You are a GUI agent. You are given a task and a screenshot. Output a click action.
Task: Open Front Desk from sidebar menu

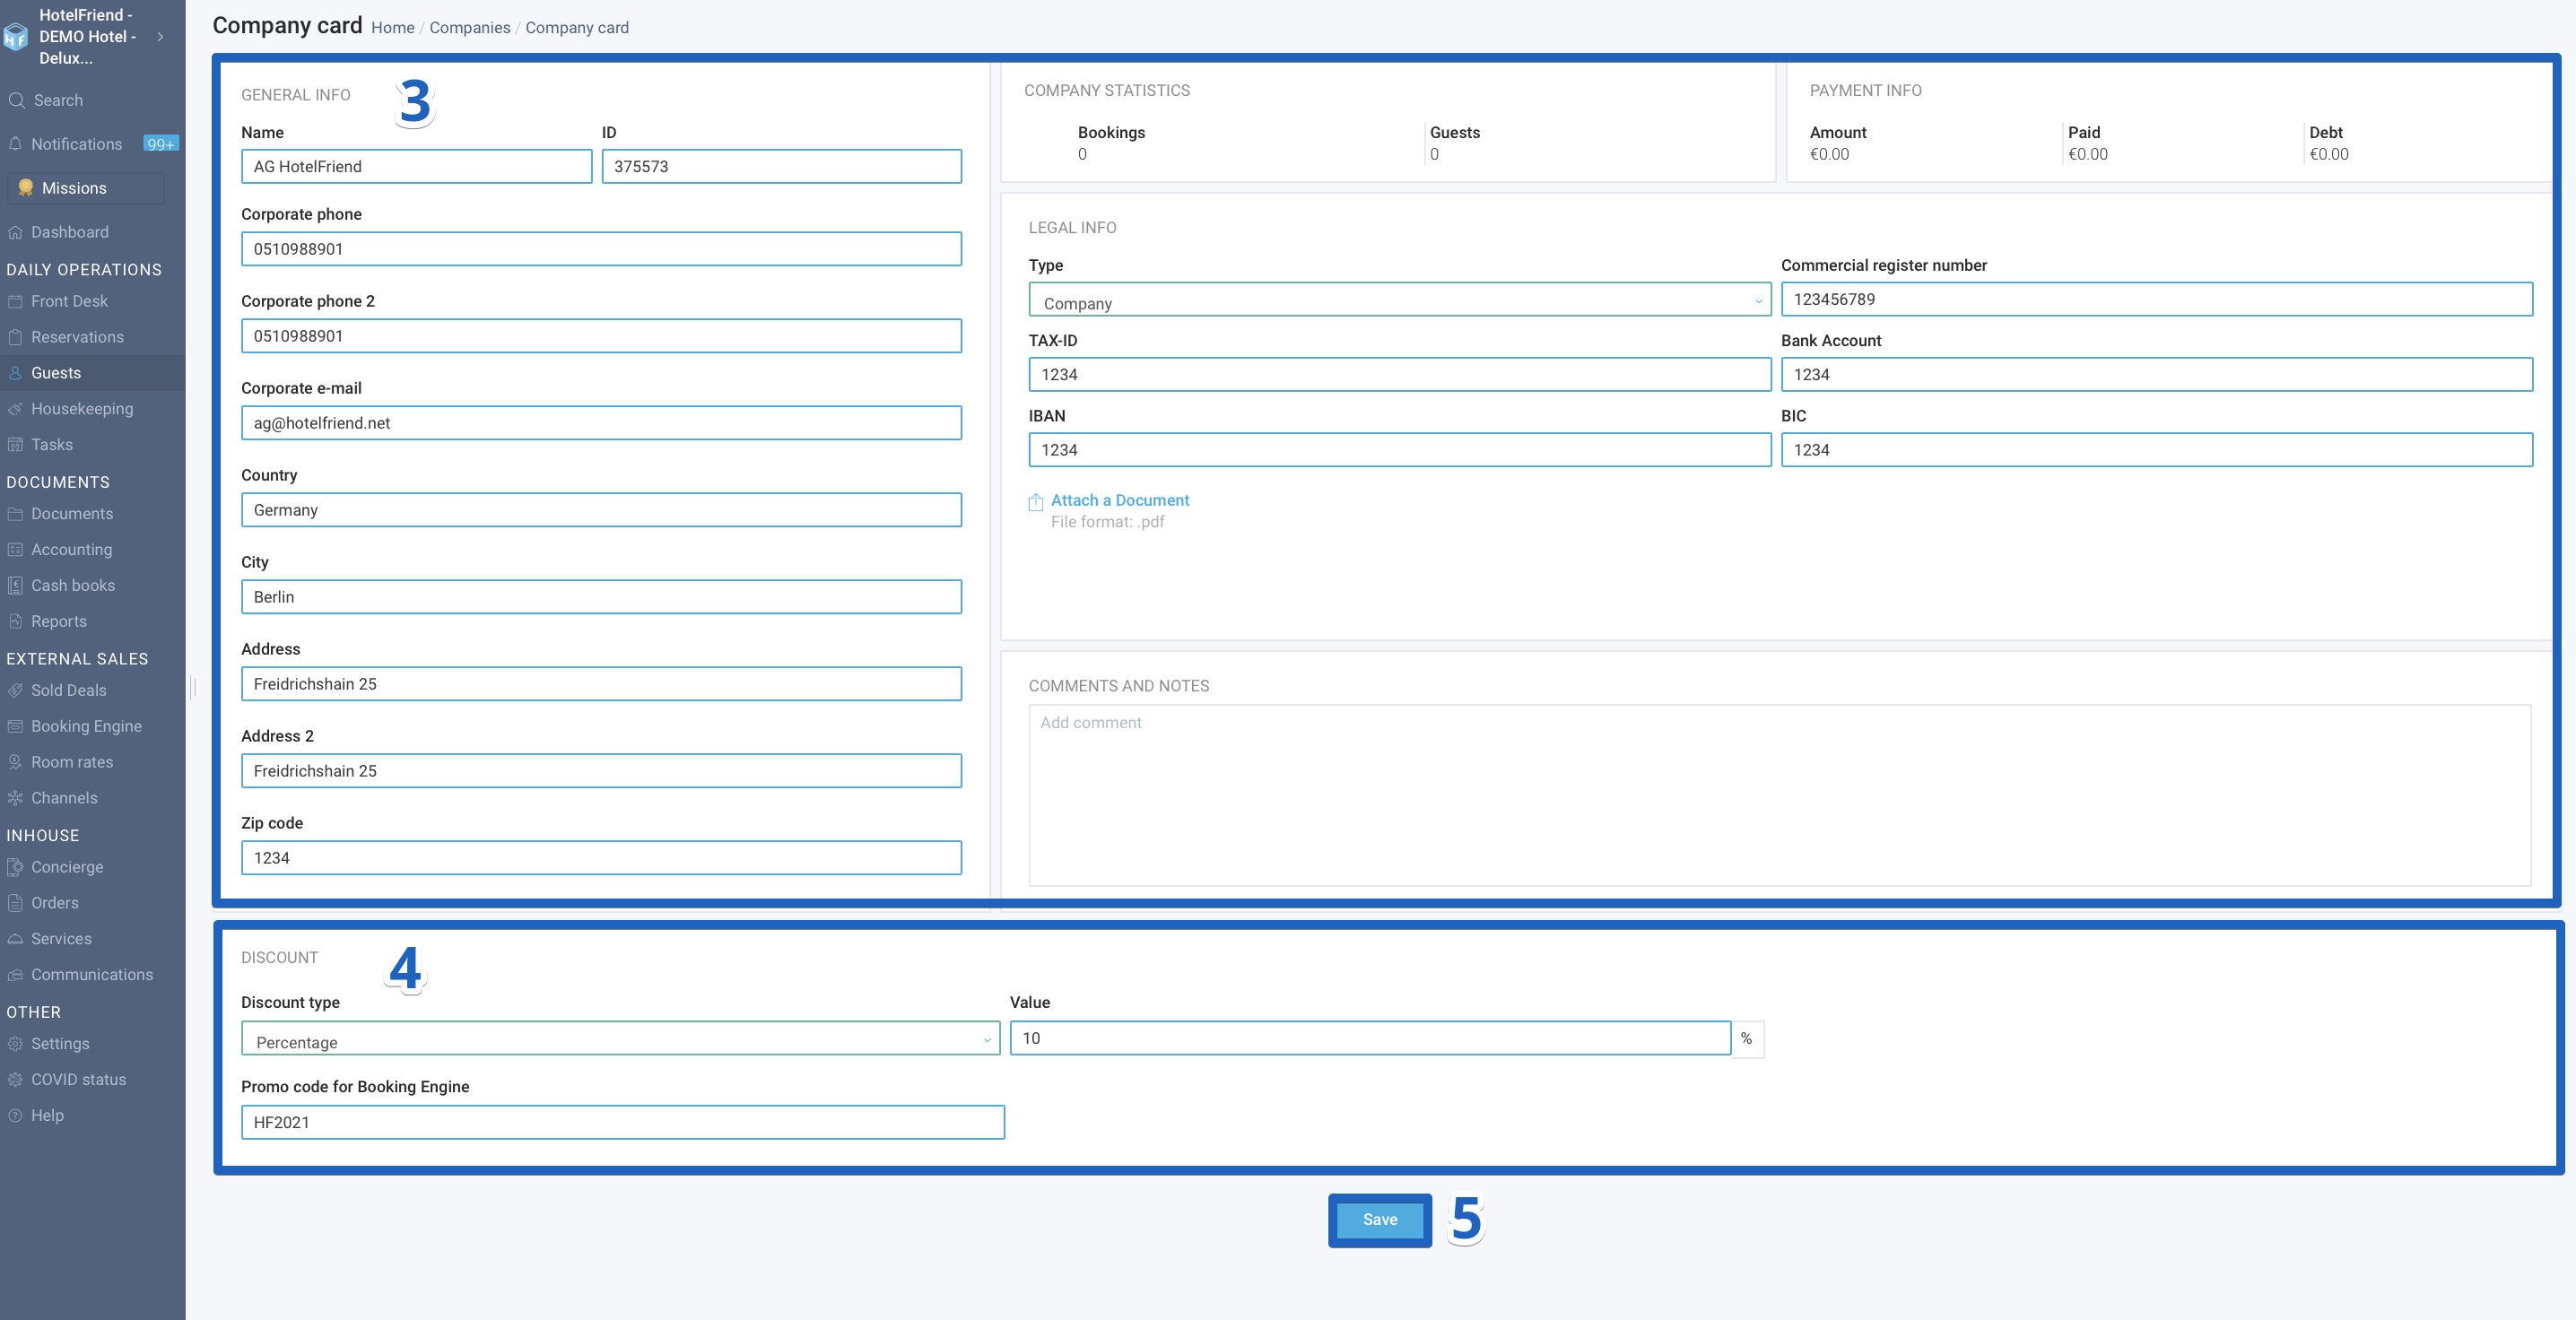pos(69,302)
